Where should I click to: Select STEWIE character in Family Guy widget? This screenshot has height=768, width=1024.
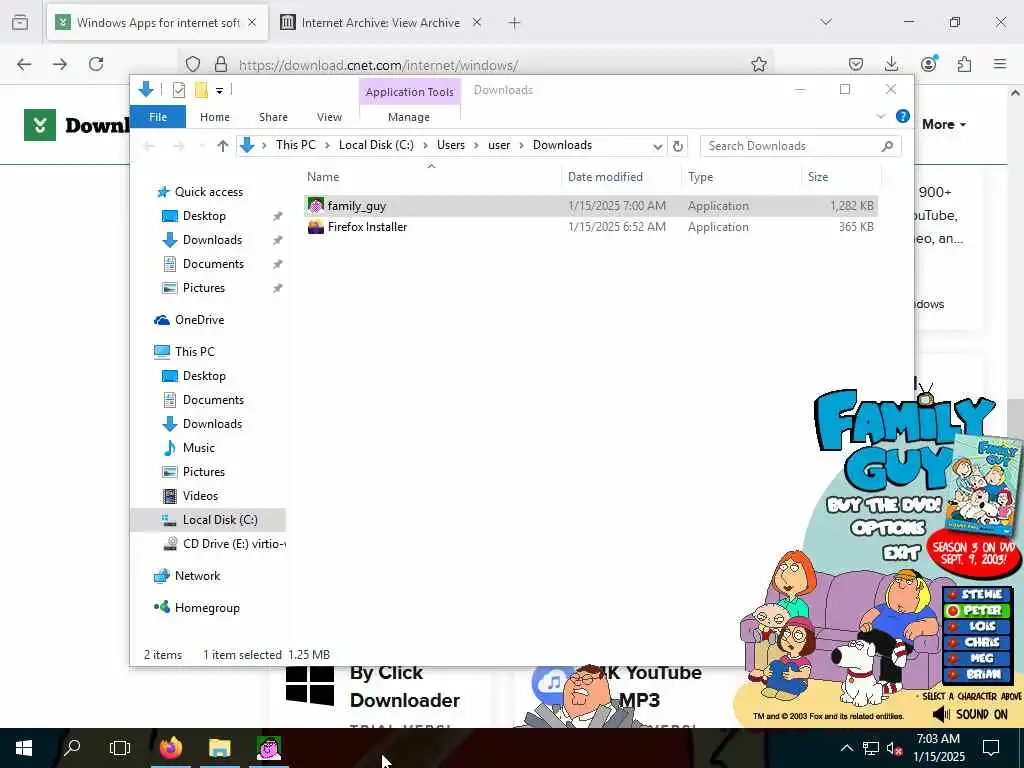pos(978,594)
